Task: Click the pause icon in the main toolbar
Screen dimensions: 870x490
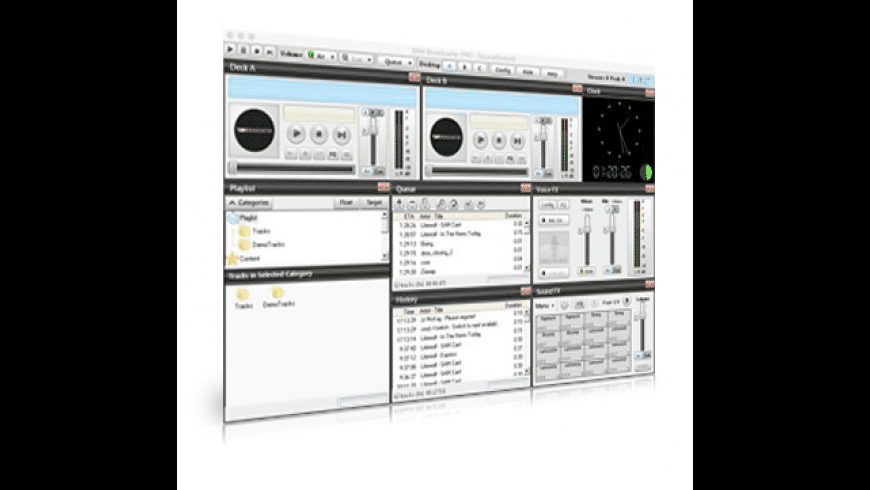Action: [243, 50]
